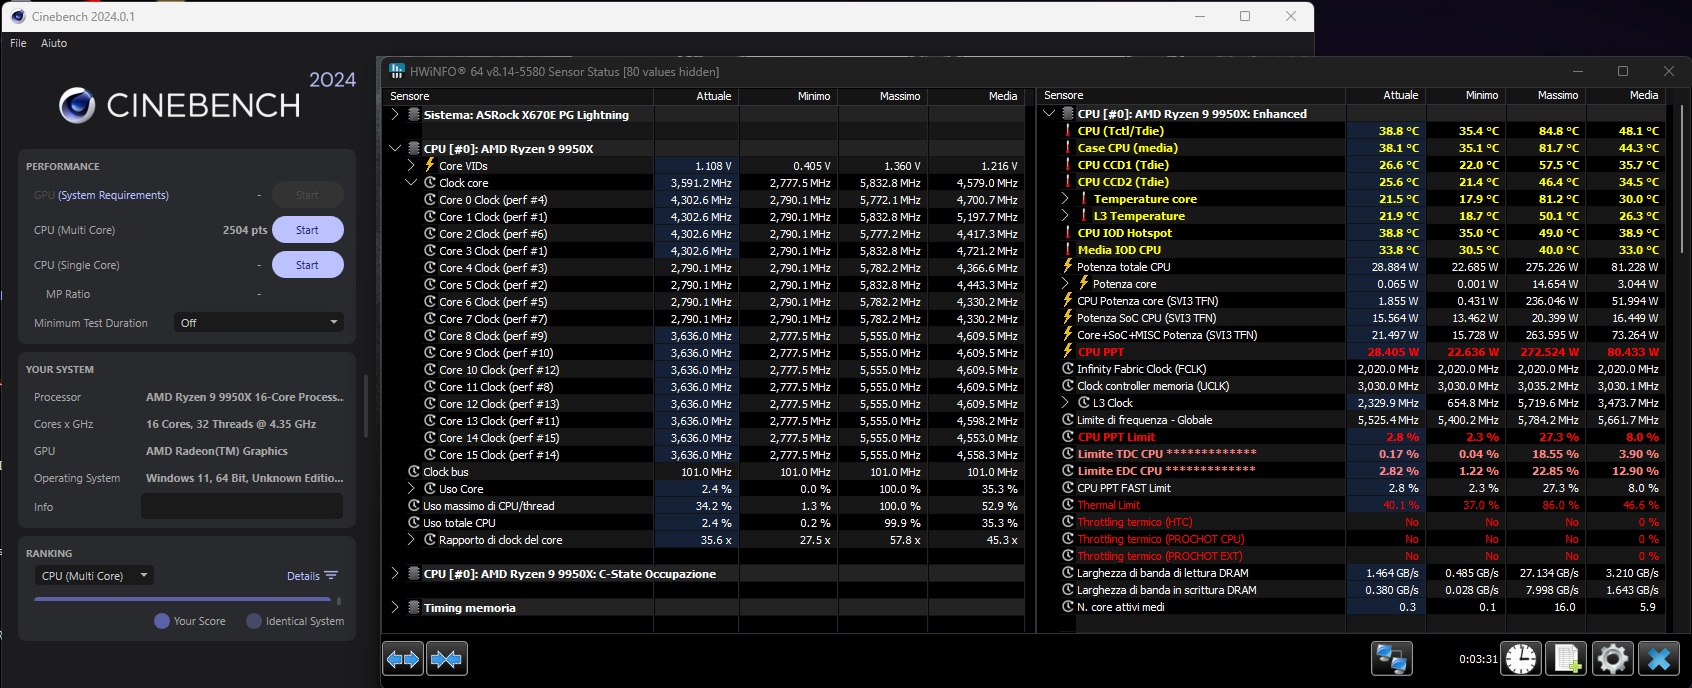Expand the C-State Occupazione node
1692x688 pixels.
tap(395, 573)
